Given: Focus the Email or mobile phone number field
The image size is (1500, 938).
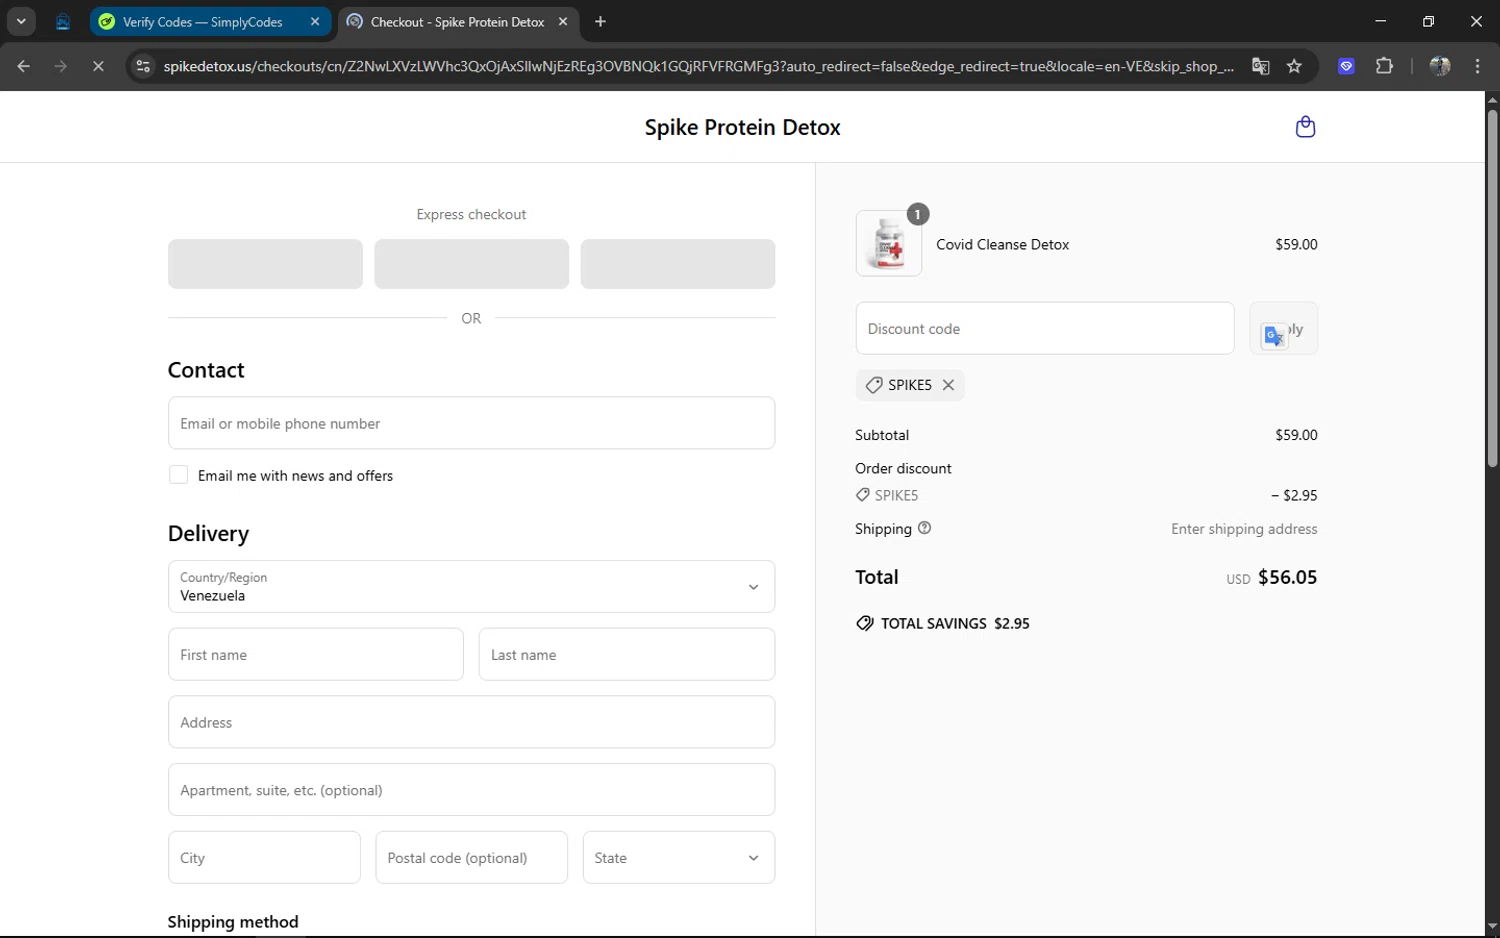Looking at the screenshot, I should [x=471, y=423].
